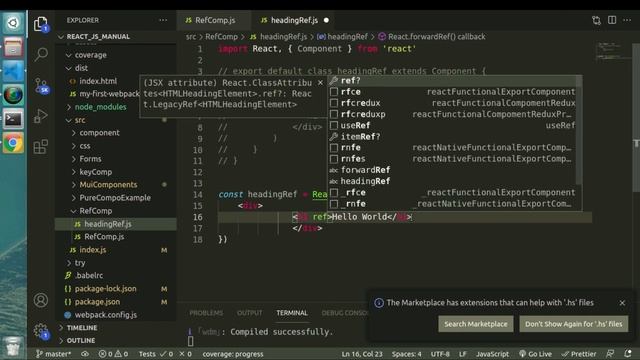Viewport: 640px width, 360px height.
Task: Select rnfe snippet suggestion
Action: 453,147
